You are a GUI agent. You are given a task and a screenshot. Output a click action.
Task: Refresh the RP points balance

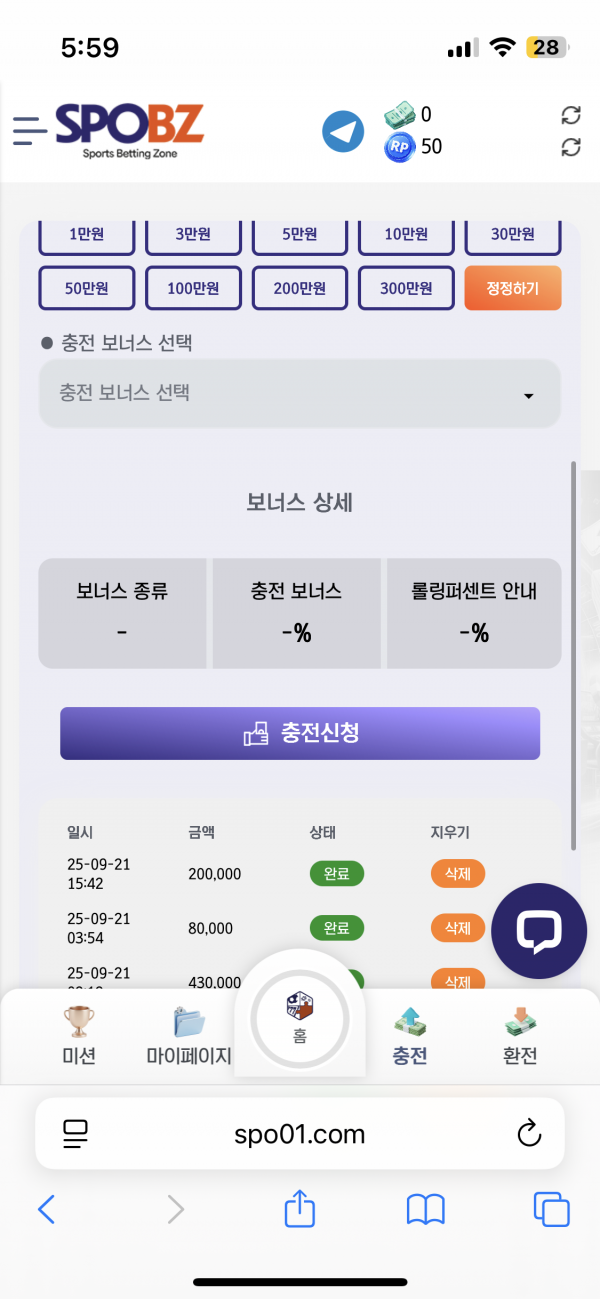571,147
